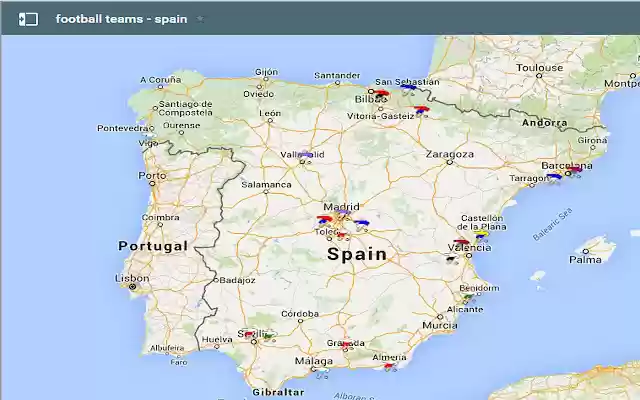
Task: Click the 'football teams - spain' map title
Action: (x=121, y=19)
